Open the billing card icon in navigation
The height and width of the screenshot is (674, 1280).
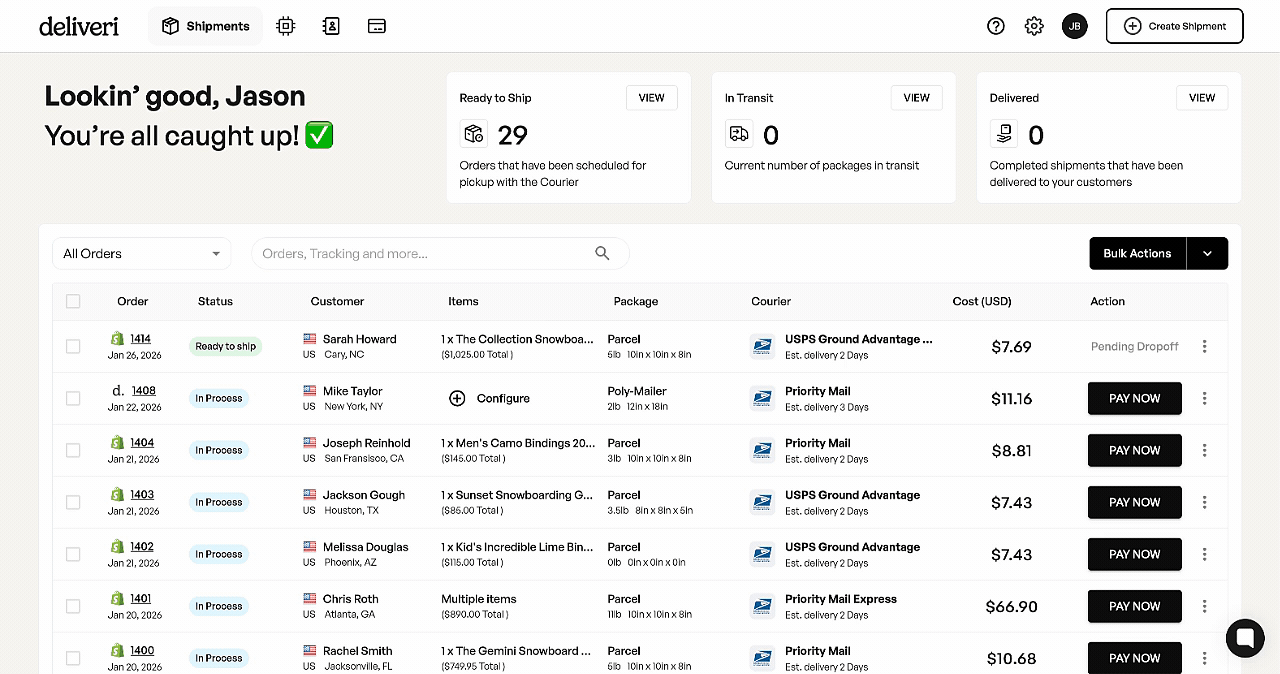coord(377,26)
